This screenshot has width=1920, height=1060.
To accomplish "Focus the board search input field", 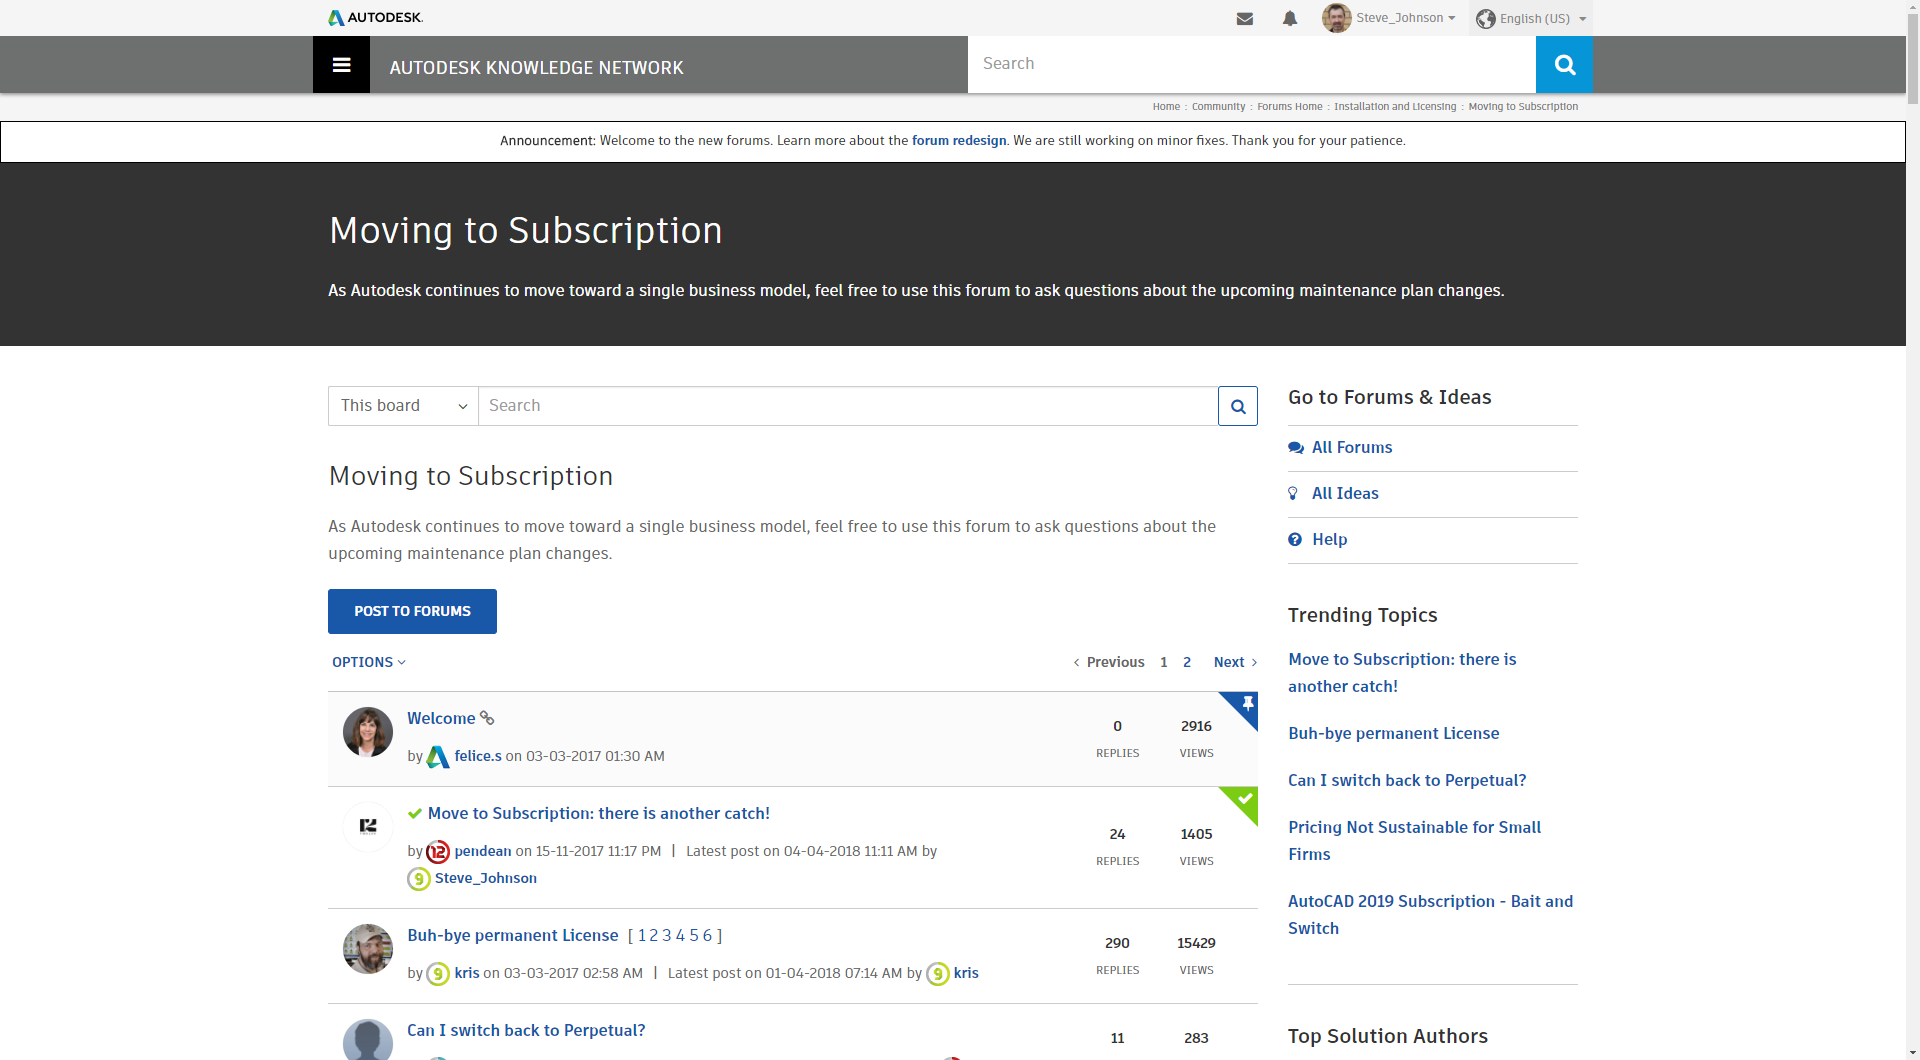I will tap(848, 406).
